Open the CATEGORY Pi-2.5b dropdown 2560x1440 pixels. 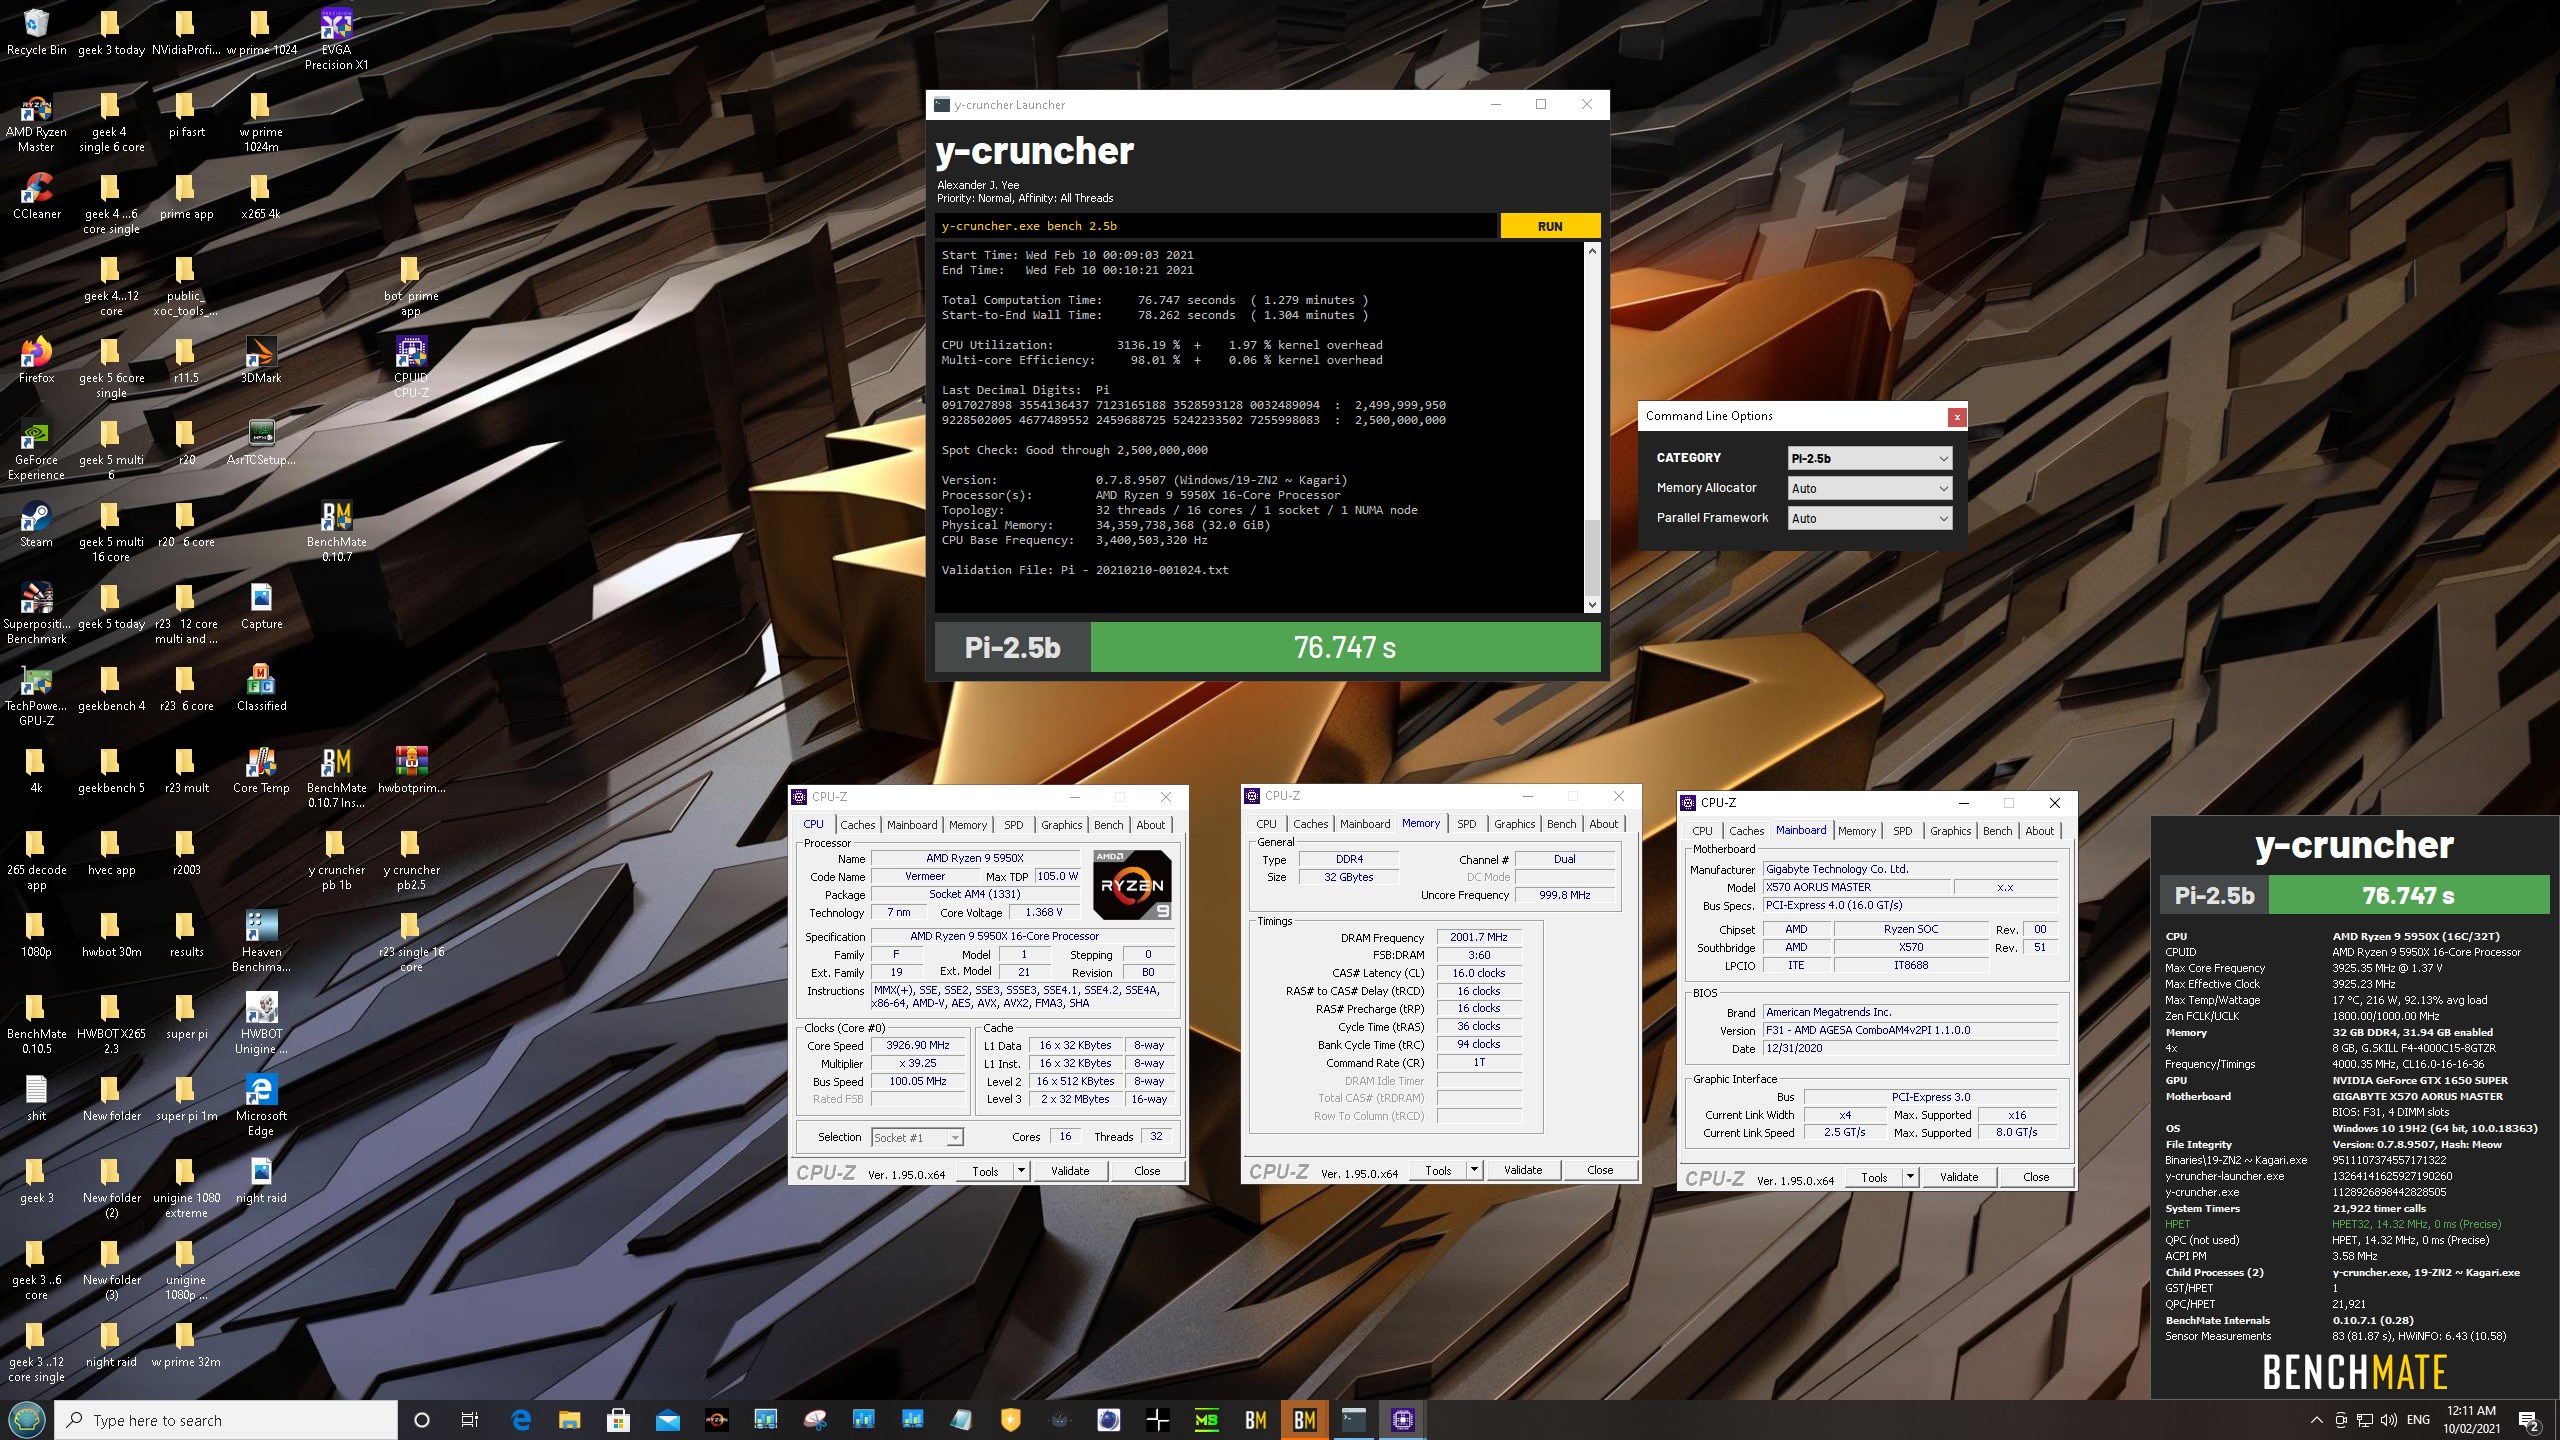1869,458
